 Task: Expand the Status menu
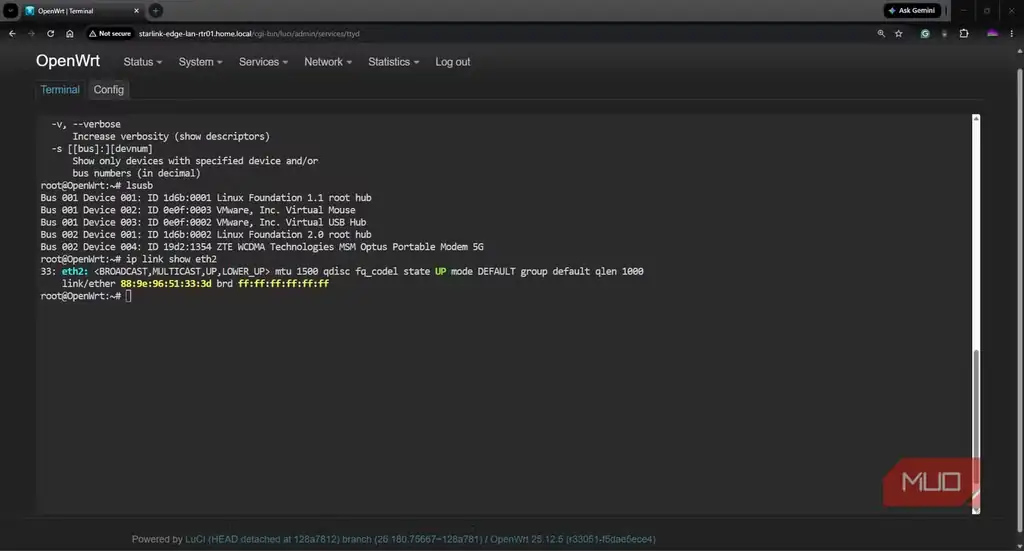(x=142, y=61)
